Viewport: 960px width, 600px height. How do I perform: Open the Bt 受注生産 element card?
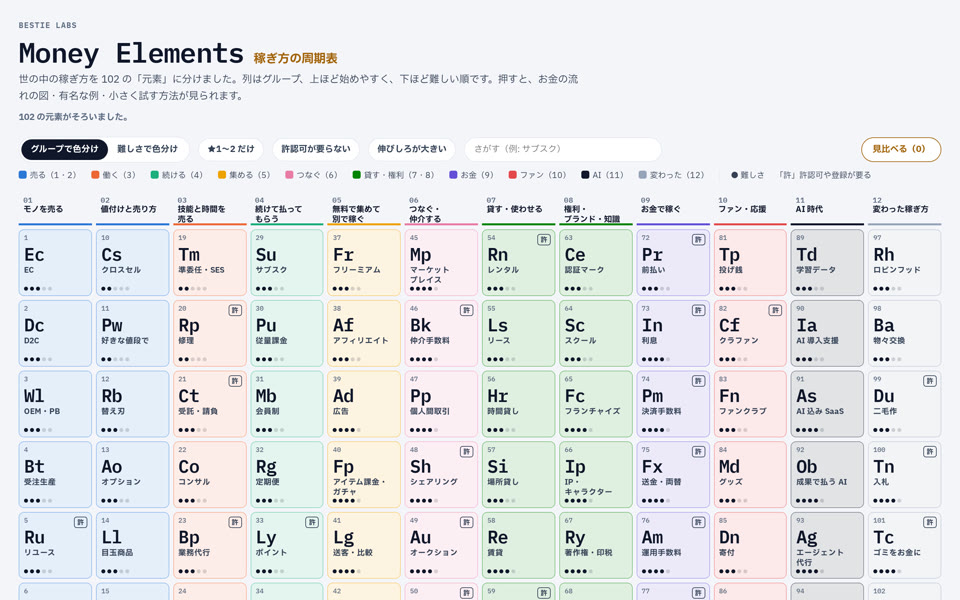pyautogui.click(x=55, y=474)
